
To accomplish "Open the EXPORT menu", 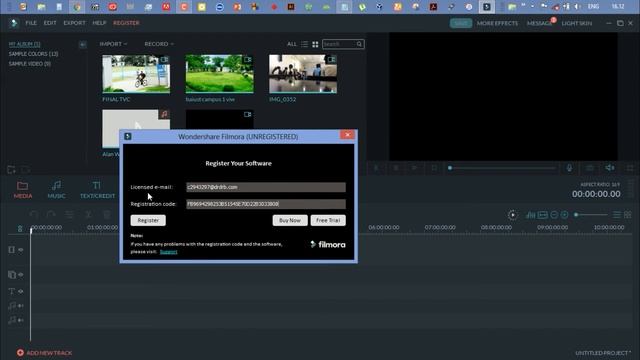I will pos(74,23).
